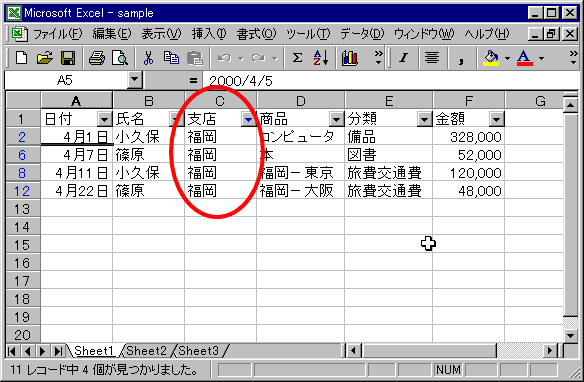Screen dimensions: 584x382
Task: Open the 編集 menu
Action: click(x=112, y=34)
